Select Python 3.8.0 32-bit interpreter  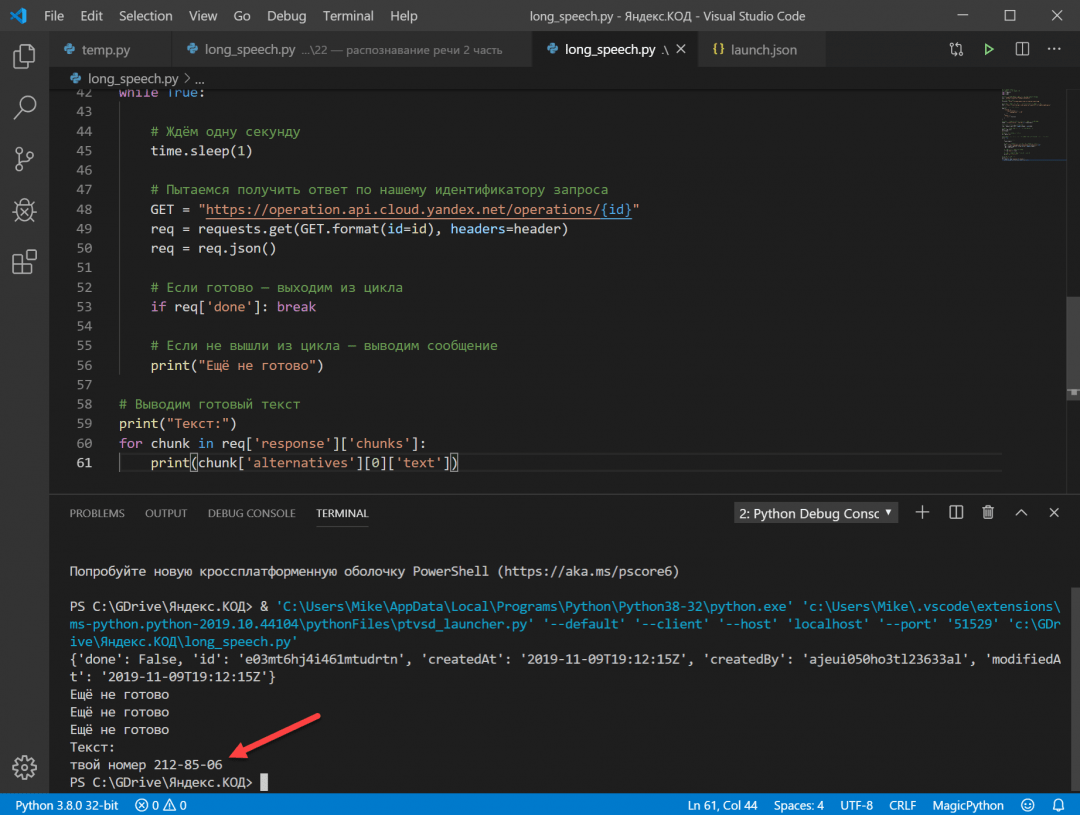click(66, 805)
